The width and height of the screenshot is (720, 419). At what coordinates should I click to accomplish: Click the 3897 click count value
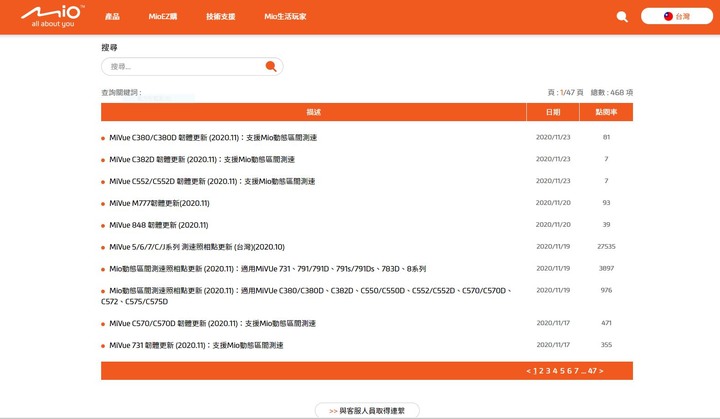(606, 268)
